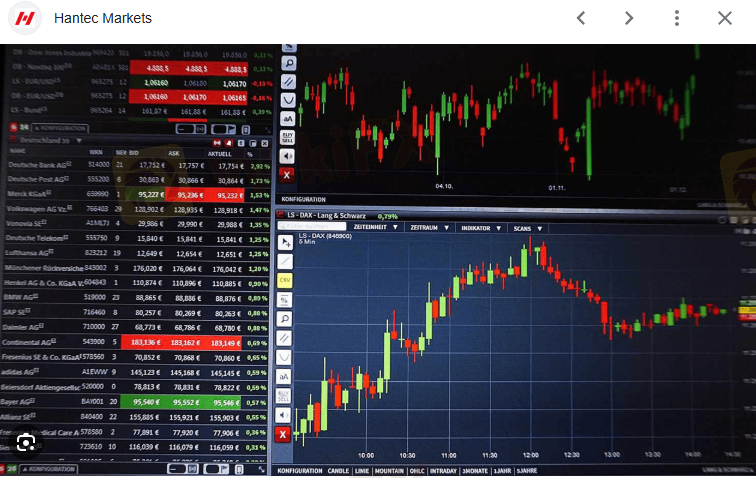The image size is (756, 478).
Task: Open Buy Sell tool in DAX chart
Action: point(284,396)
